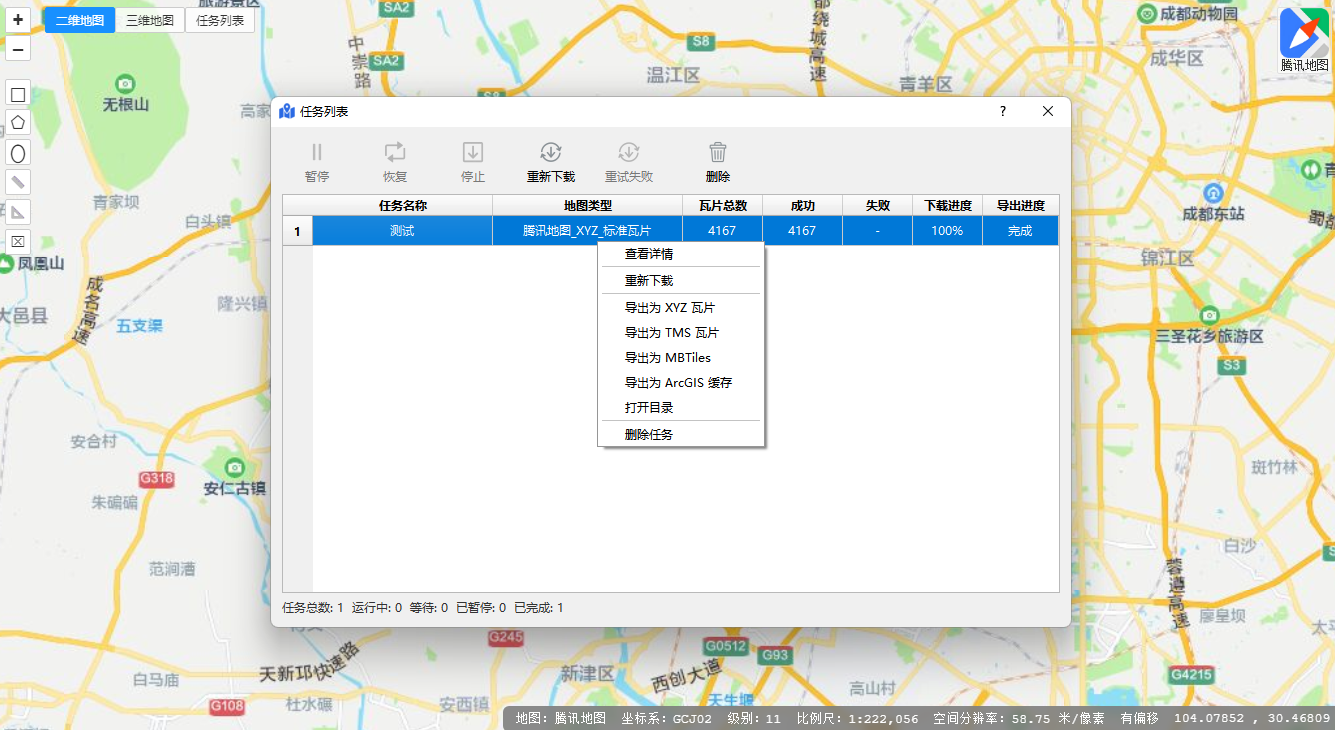This screenshot has width=1335, height=730.
Task: Click 级别: 11 in status bar
Action: [754, 718]
